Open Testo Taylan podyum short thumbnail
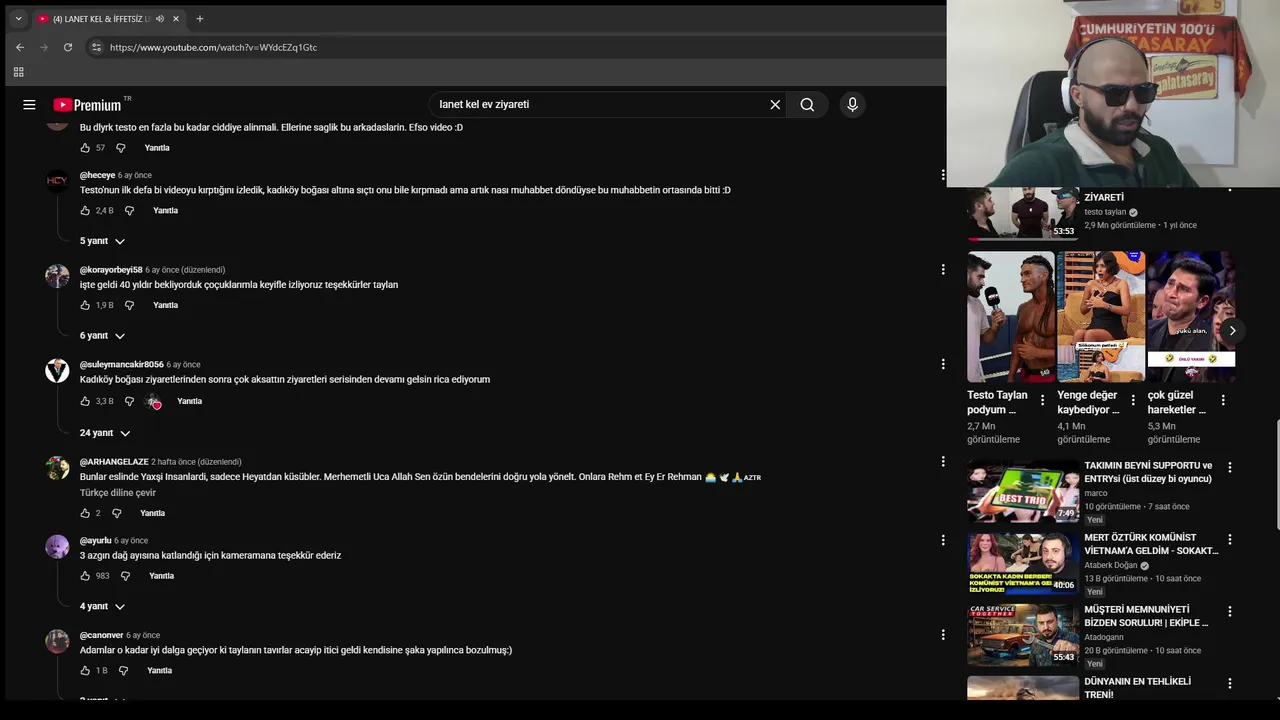The image size is (1280, 720). 1011,316
